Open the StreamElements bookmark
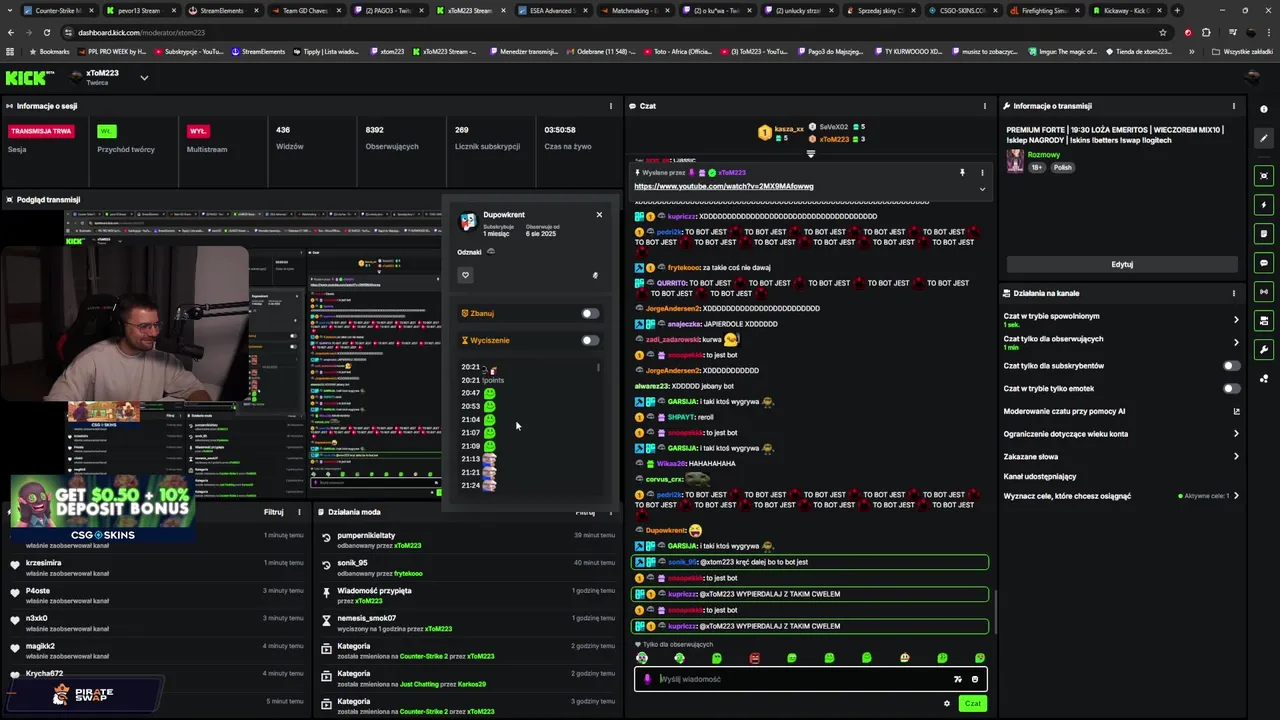The width and height of the screenshot is (1280, 720). [x=258, y=51]
